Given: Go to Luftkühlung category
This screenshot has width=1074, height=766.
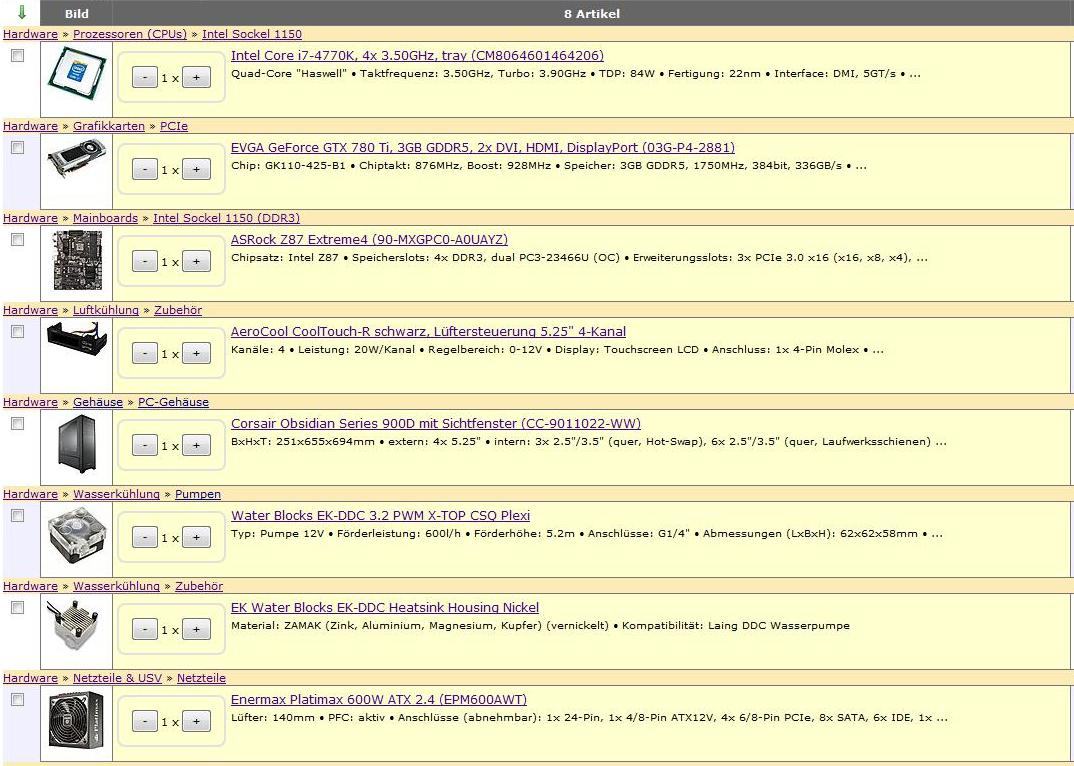Looking at the screenshot, I should click(x=106, y=310).
